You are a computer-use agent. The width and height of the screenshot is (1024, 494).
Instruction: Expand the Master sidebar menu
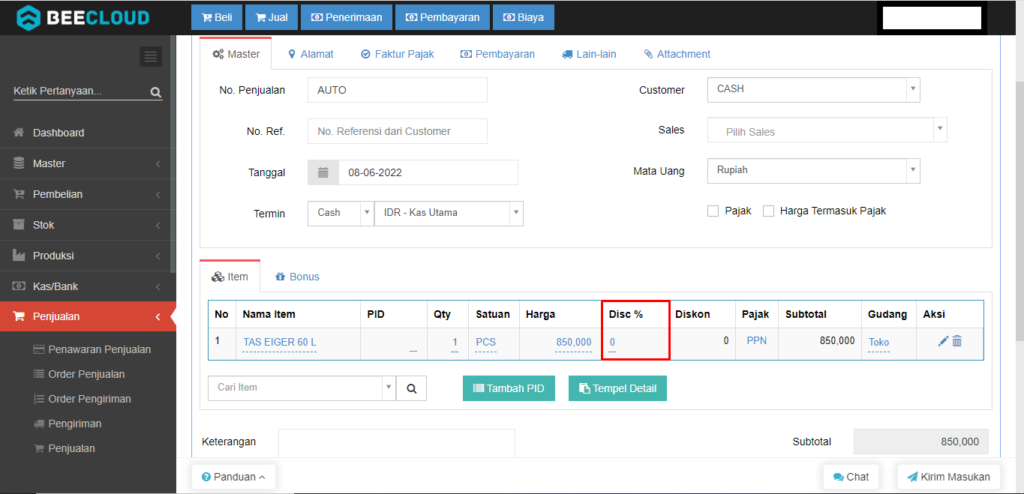88,163
